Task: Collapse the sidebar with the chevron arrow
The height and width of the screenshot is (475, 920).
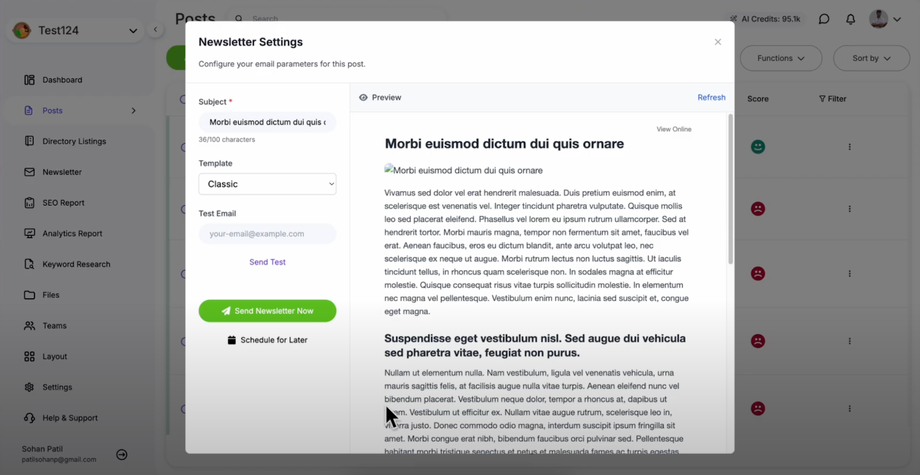Action: [x=155, y=30]
